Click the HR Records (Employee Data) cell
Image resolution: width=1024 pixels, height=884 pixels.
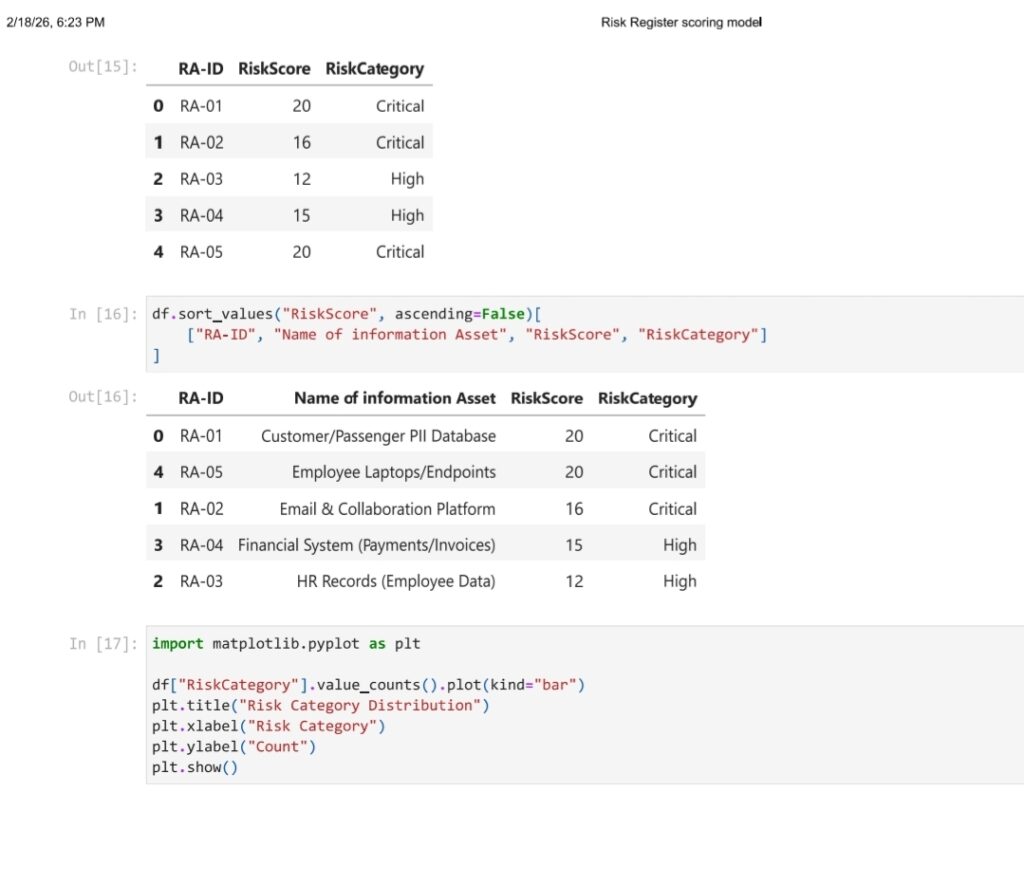[395, 581]
